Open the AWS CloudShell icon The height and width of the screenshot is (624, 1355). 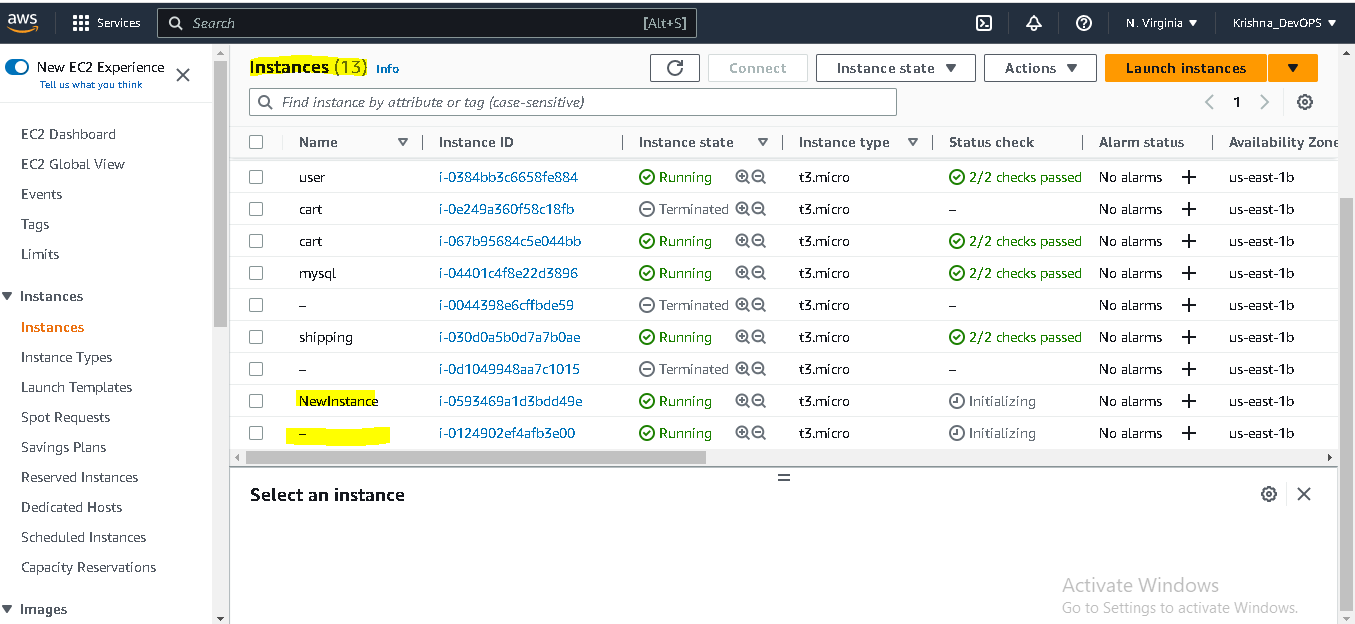[x=983, y=22]
